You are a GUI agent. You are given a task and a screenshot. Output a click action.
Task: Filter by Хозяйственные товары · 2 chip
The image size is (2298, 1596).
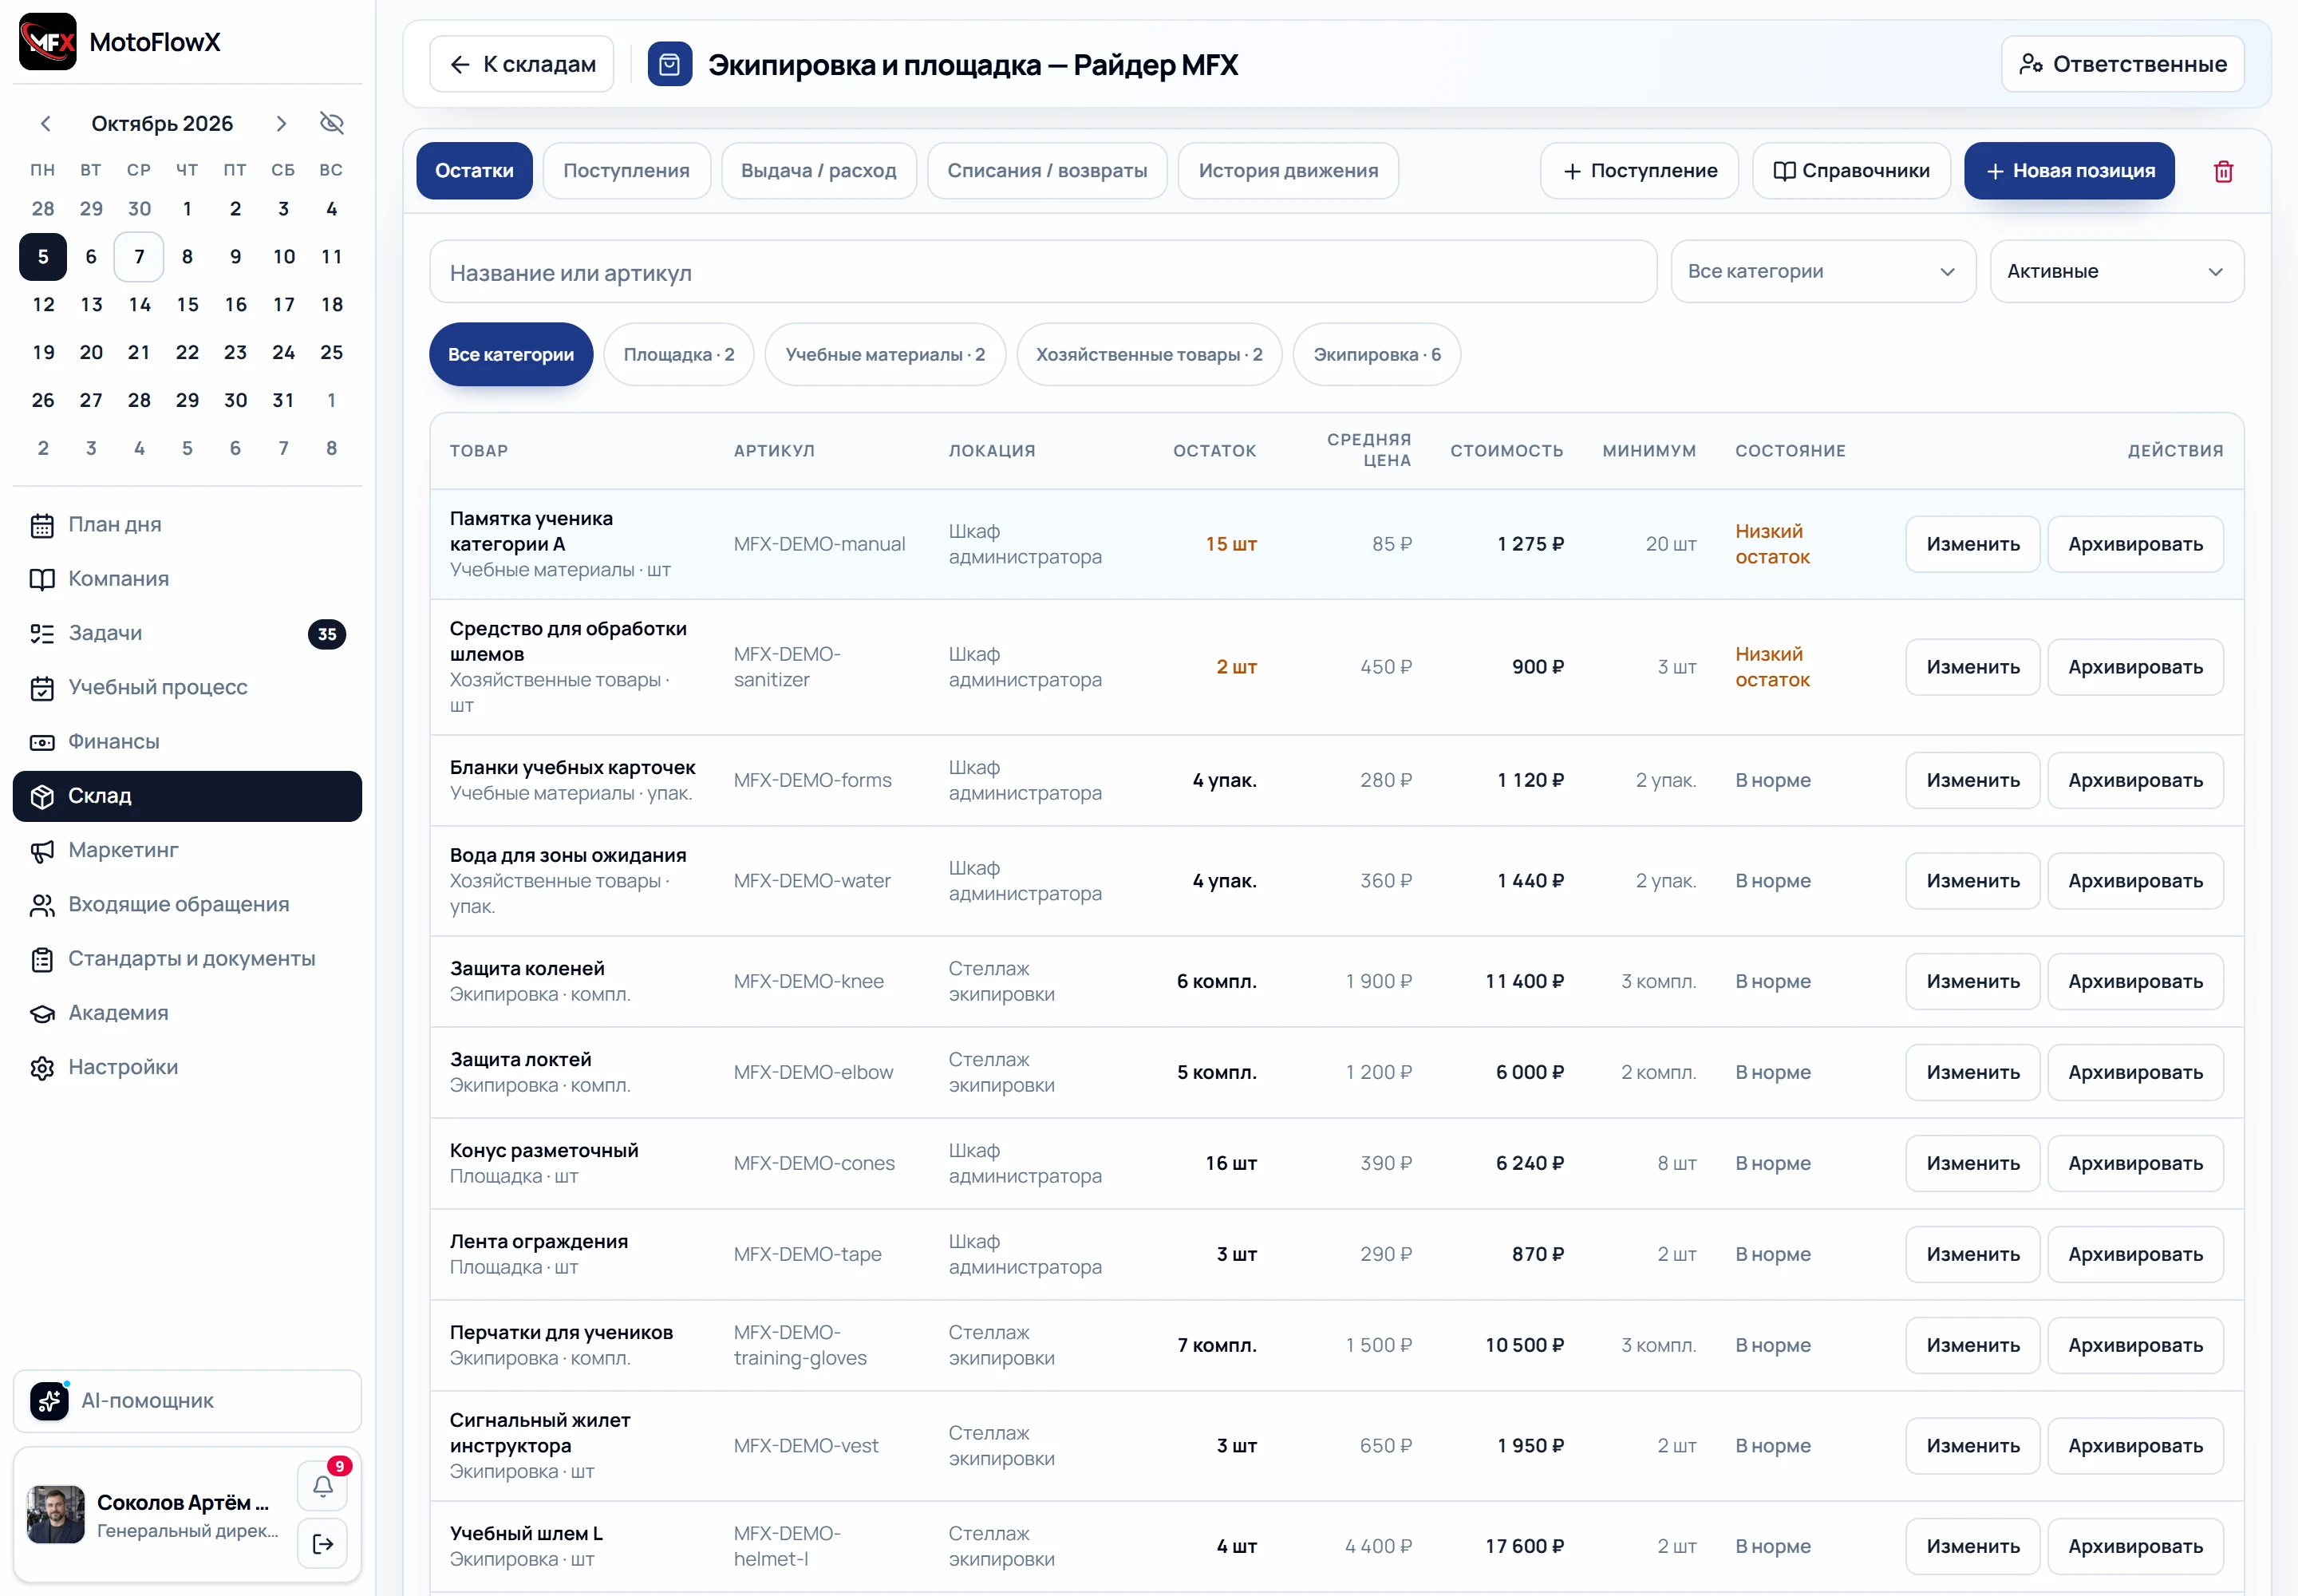point(1149,354)
